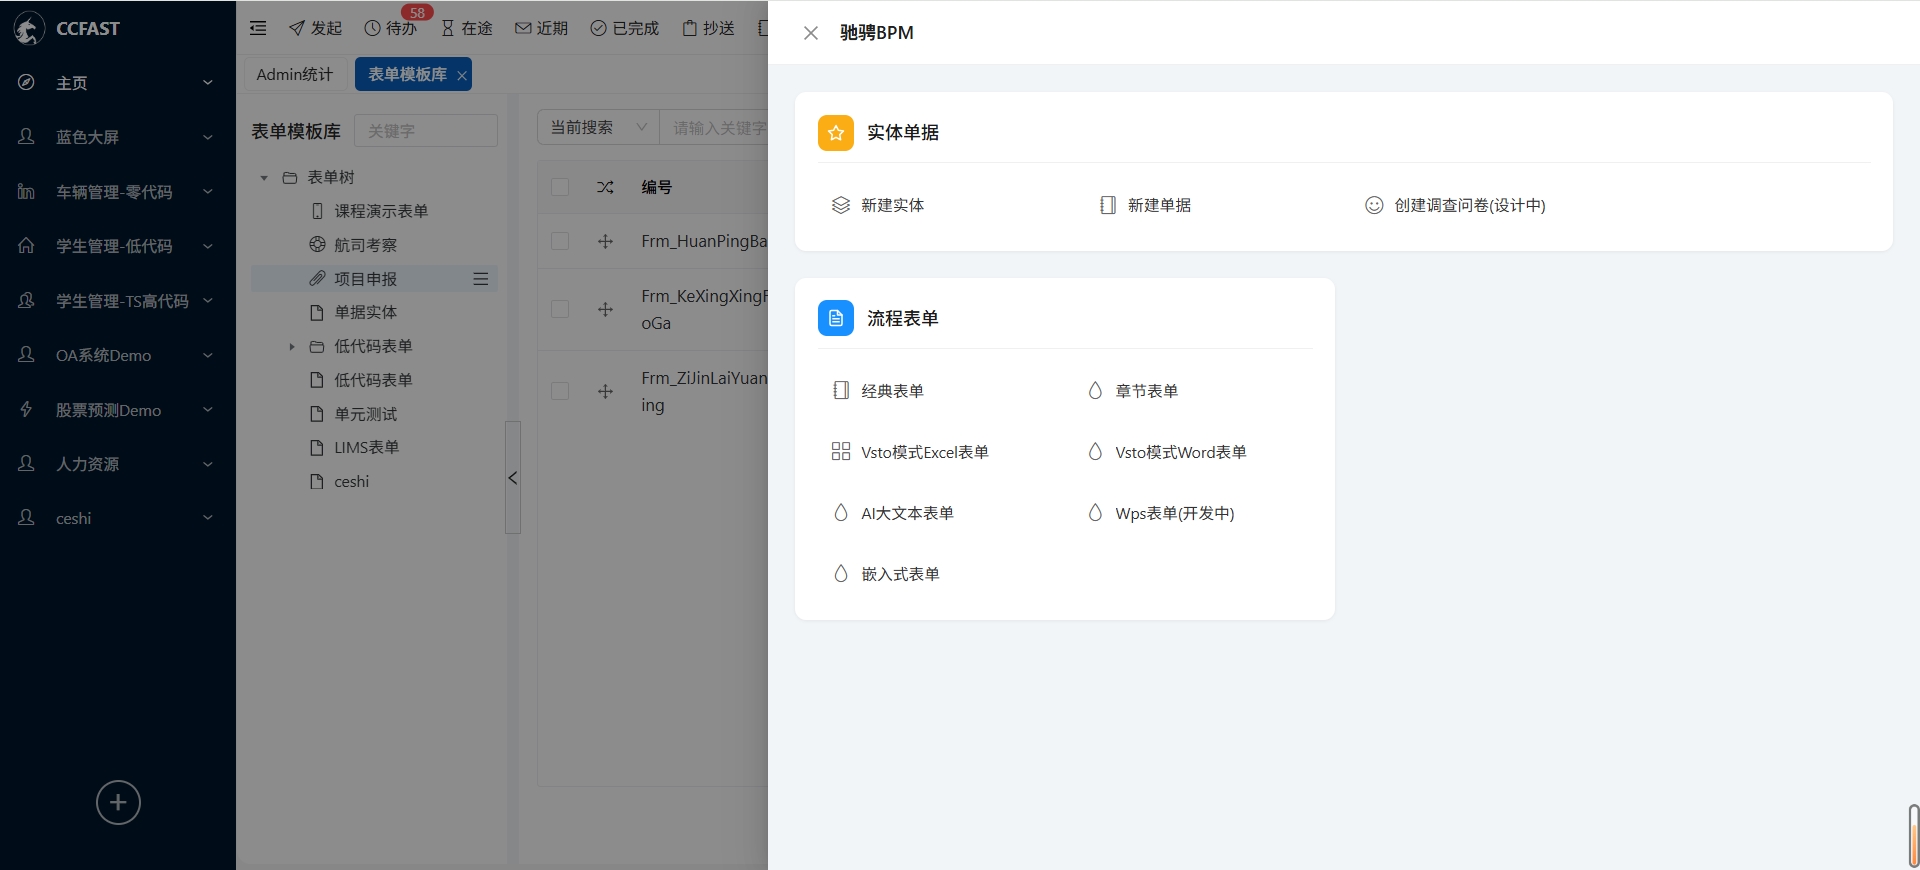Click move handle for Frm_HuanPingBa row
The height and width of the screenshot is (870, 1920).
tap(605, 241)
